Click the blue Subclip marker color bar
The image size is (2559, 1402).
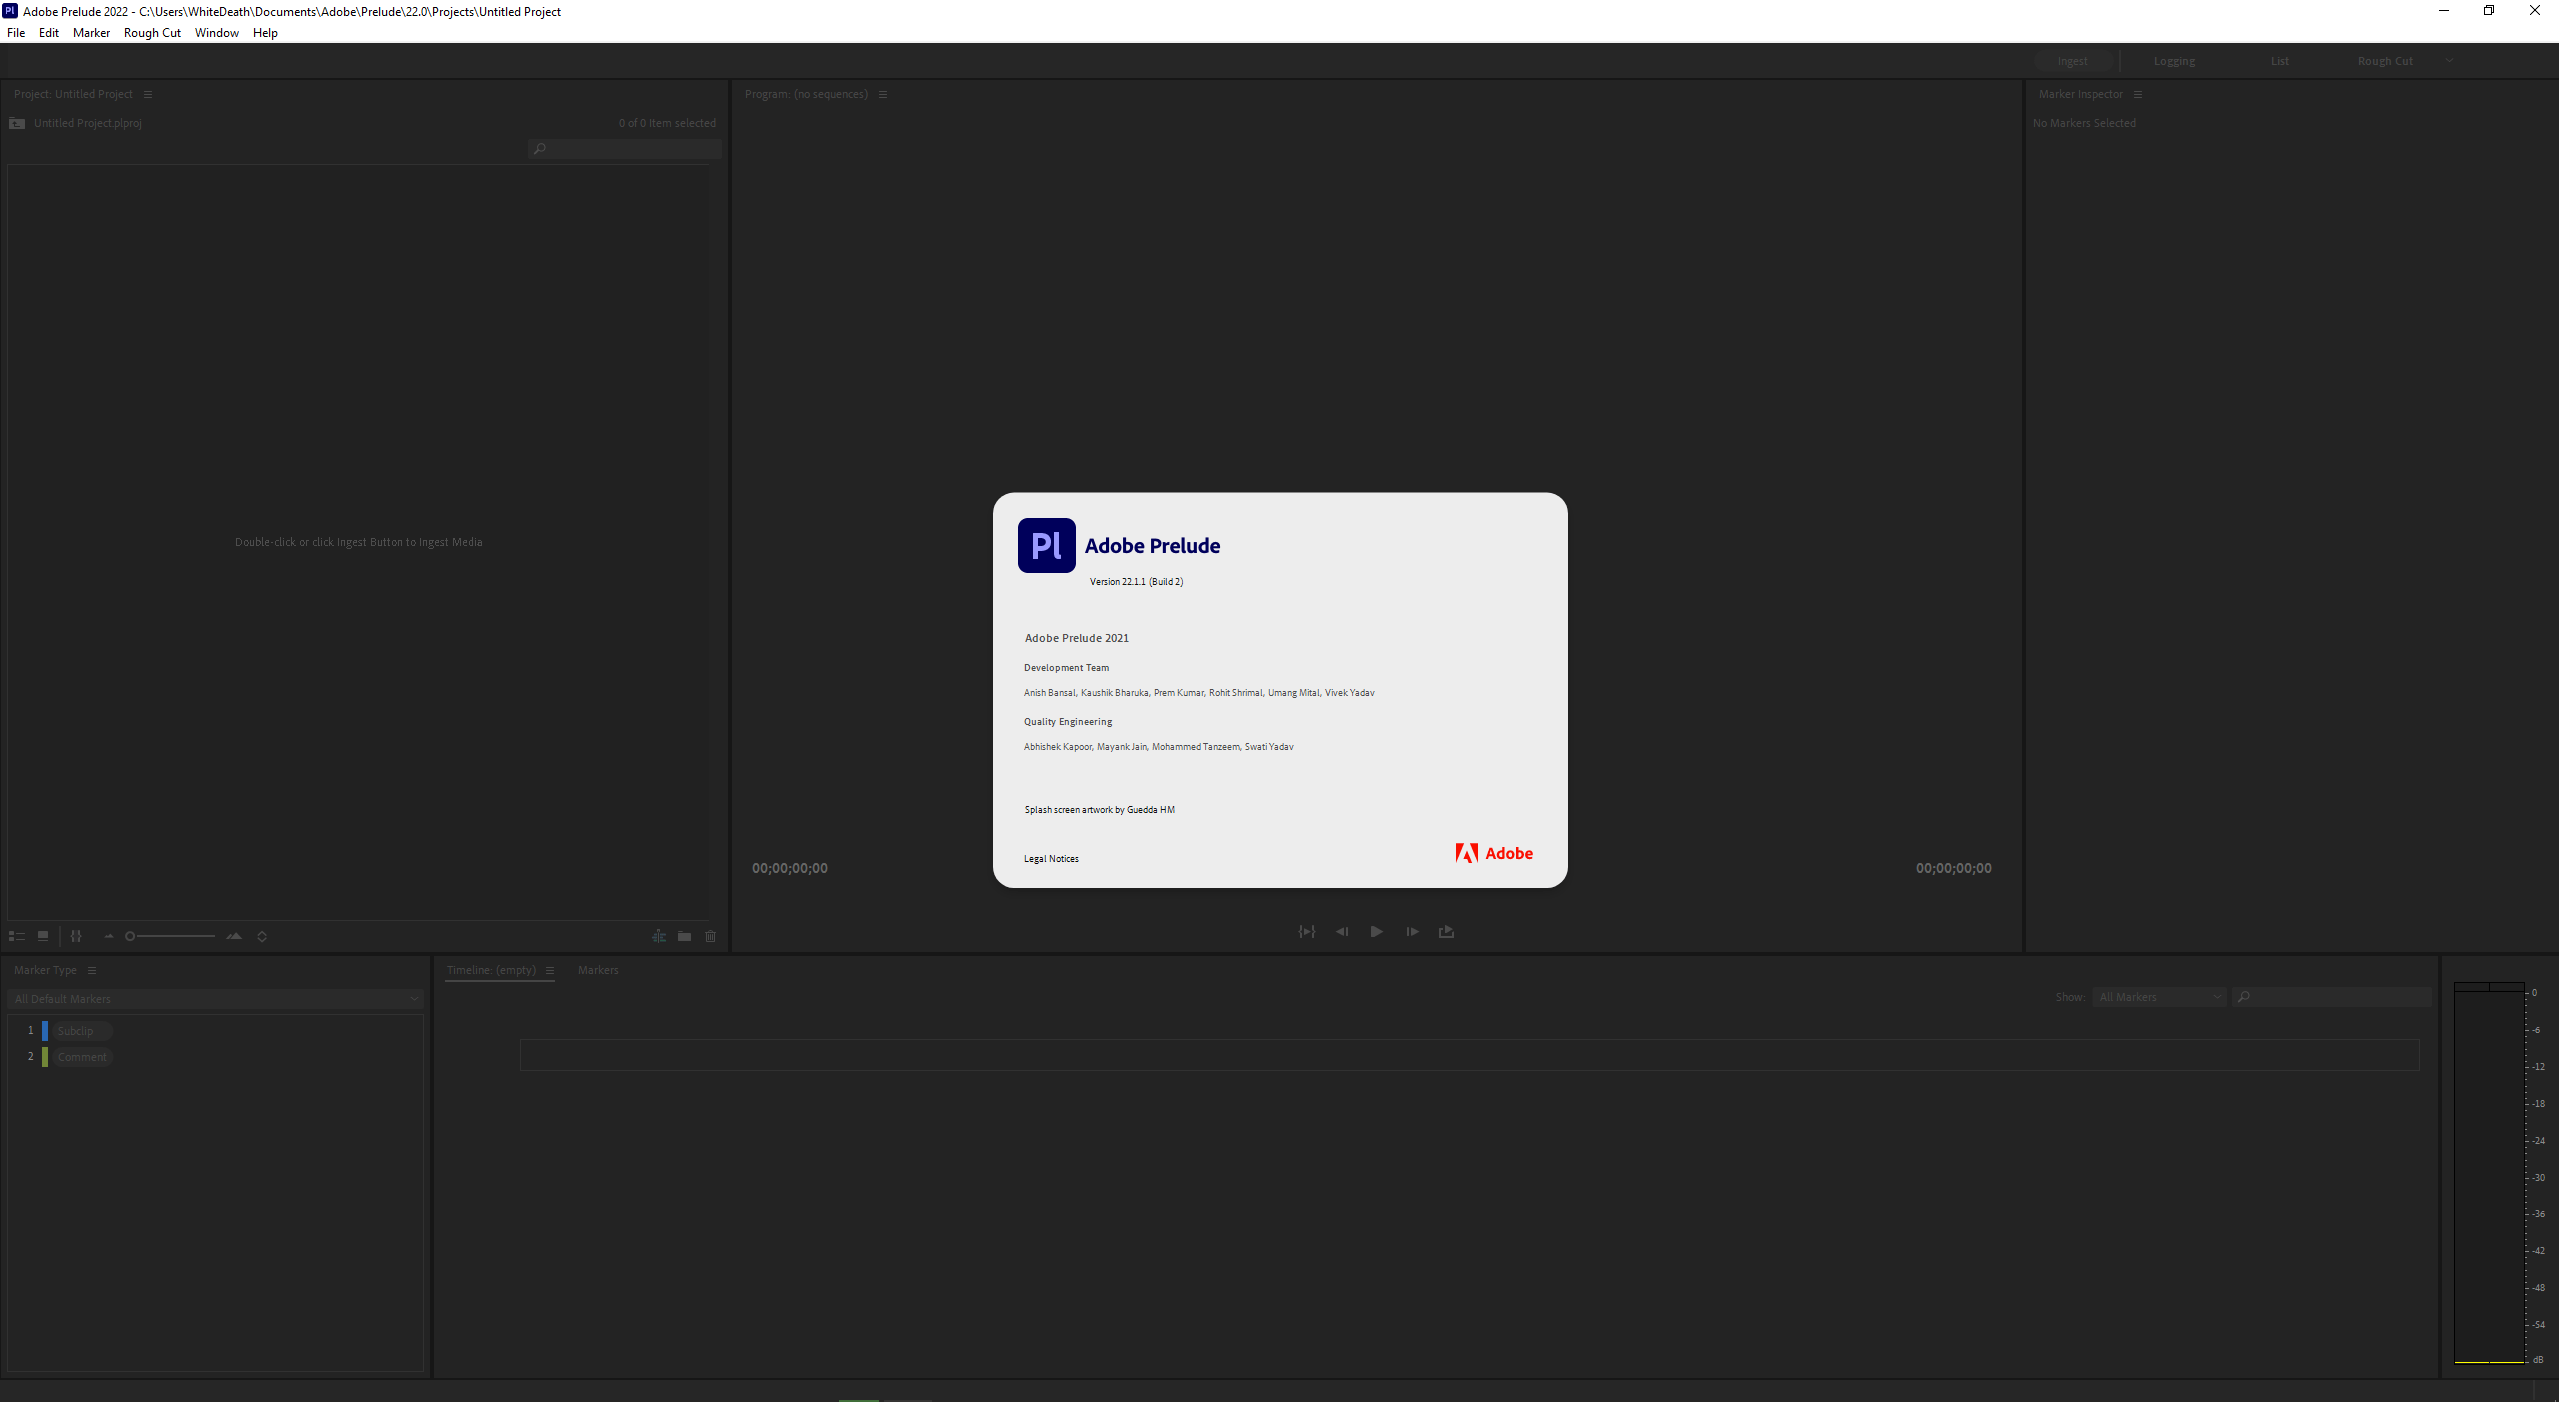tap(44, 1031)
